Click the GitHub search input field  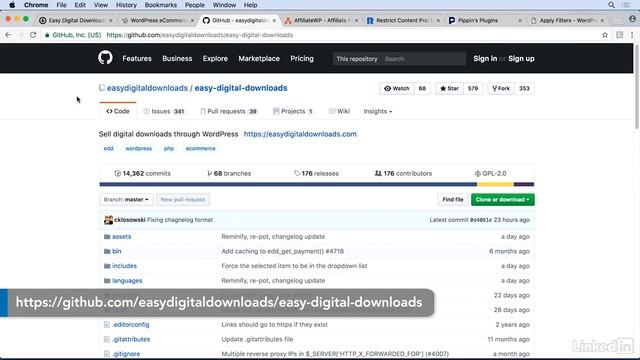pos(423,59)
